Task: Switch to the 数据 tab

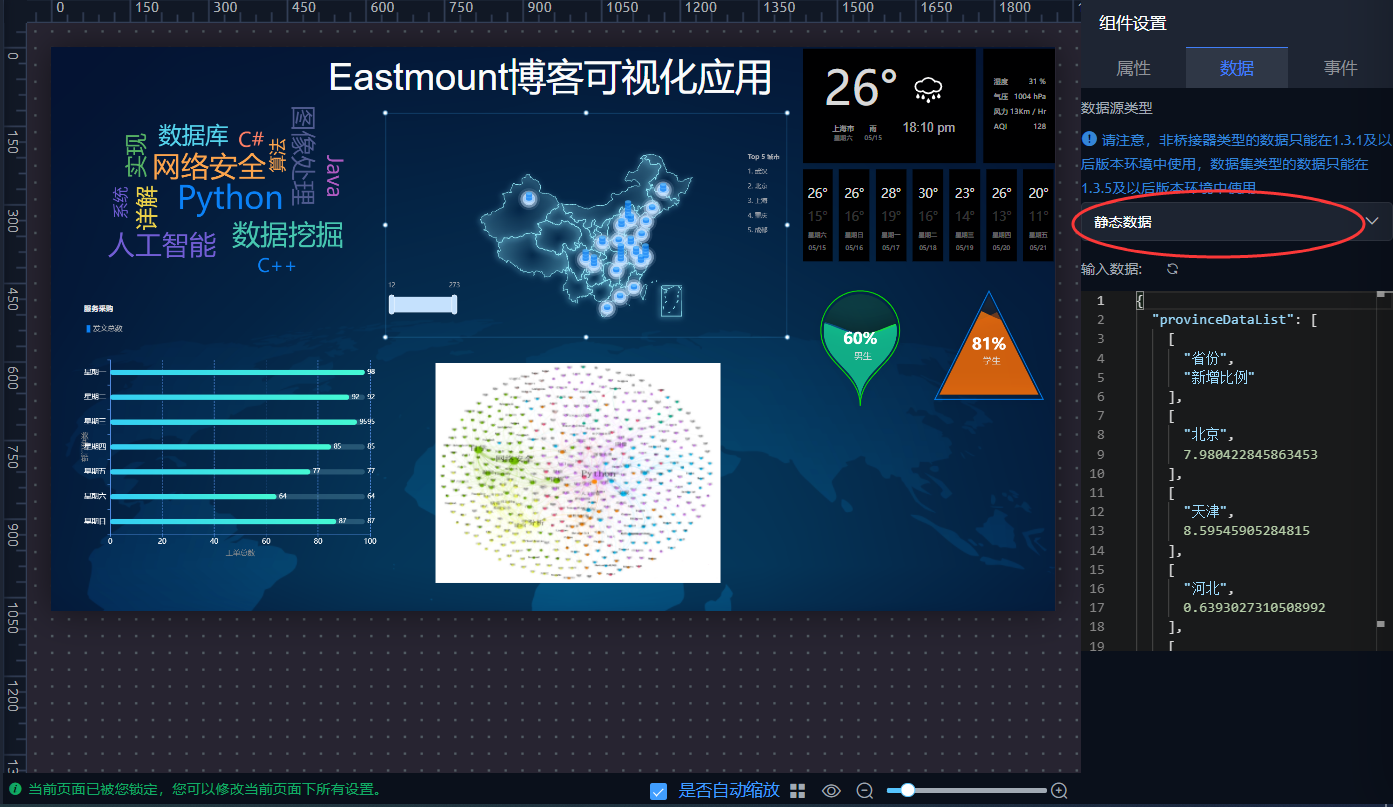Action: (x=1237, y=68)
